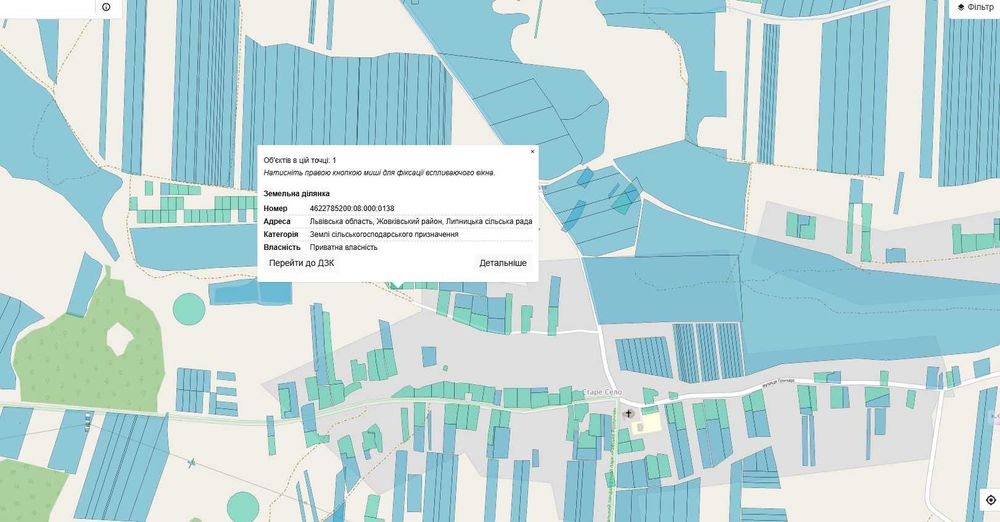Click the Земельна ділянка heading
Viewport: 1000px width, 522px height.
pos(297,193)
